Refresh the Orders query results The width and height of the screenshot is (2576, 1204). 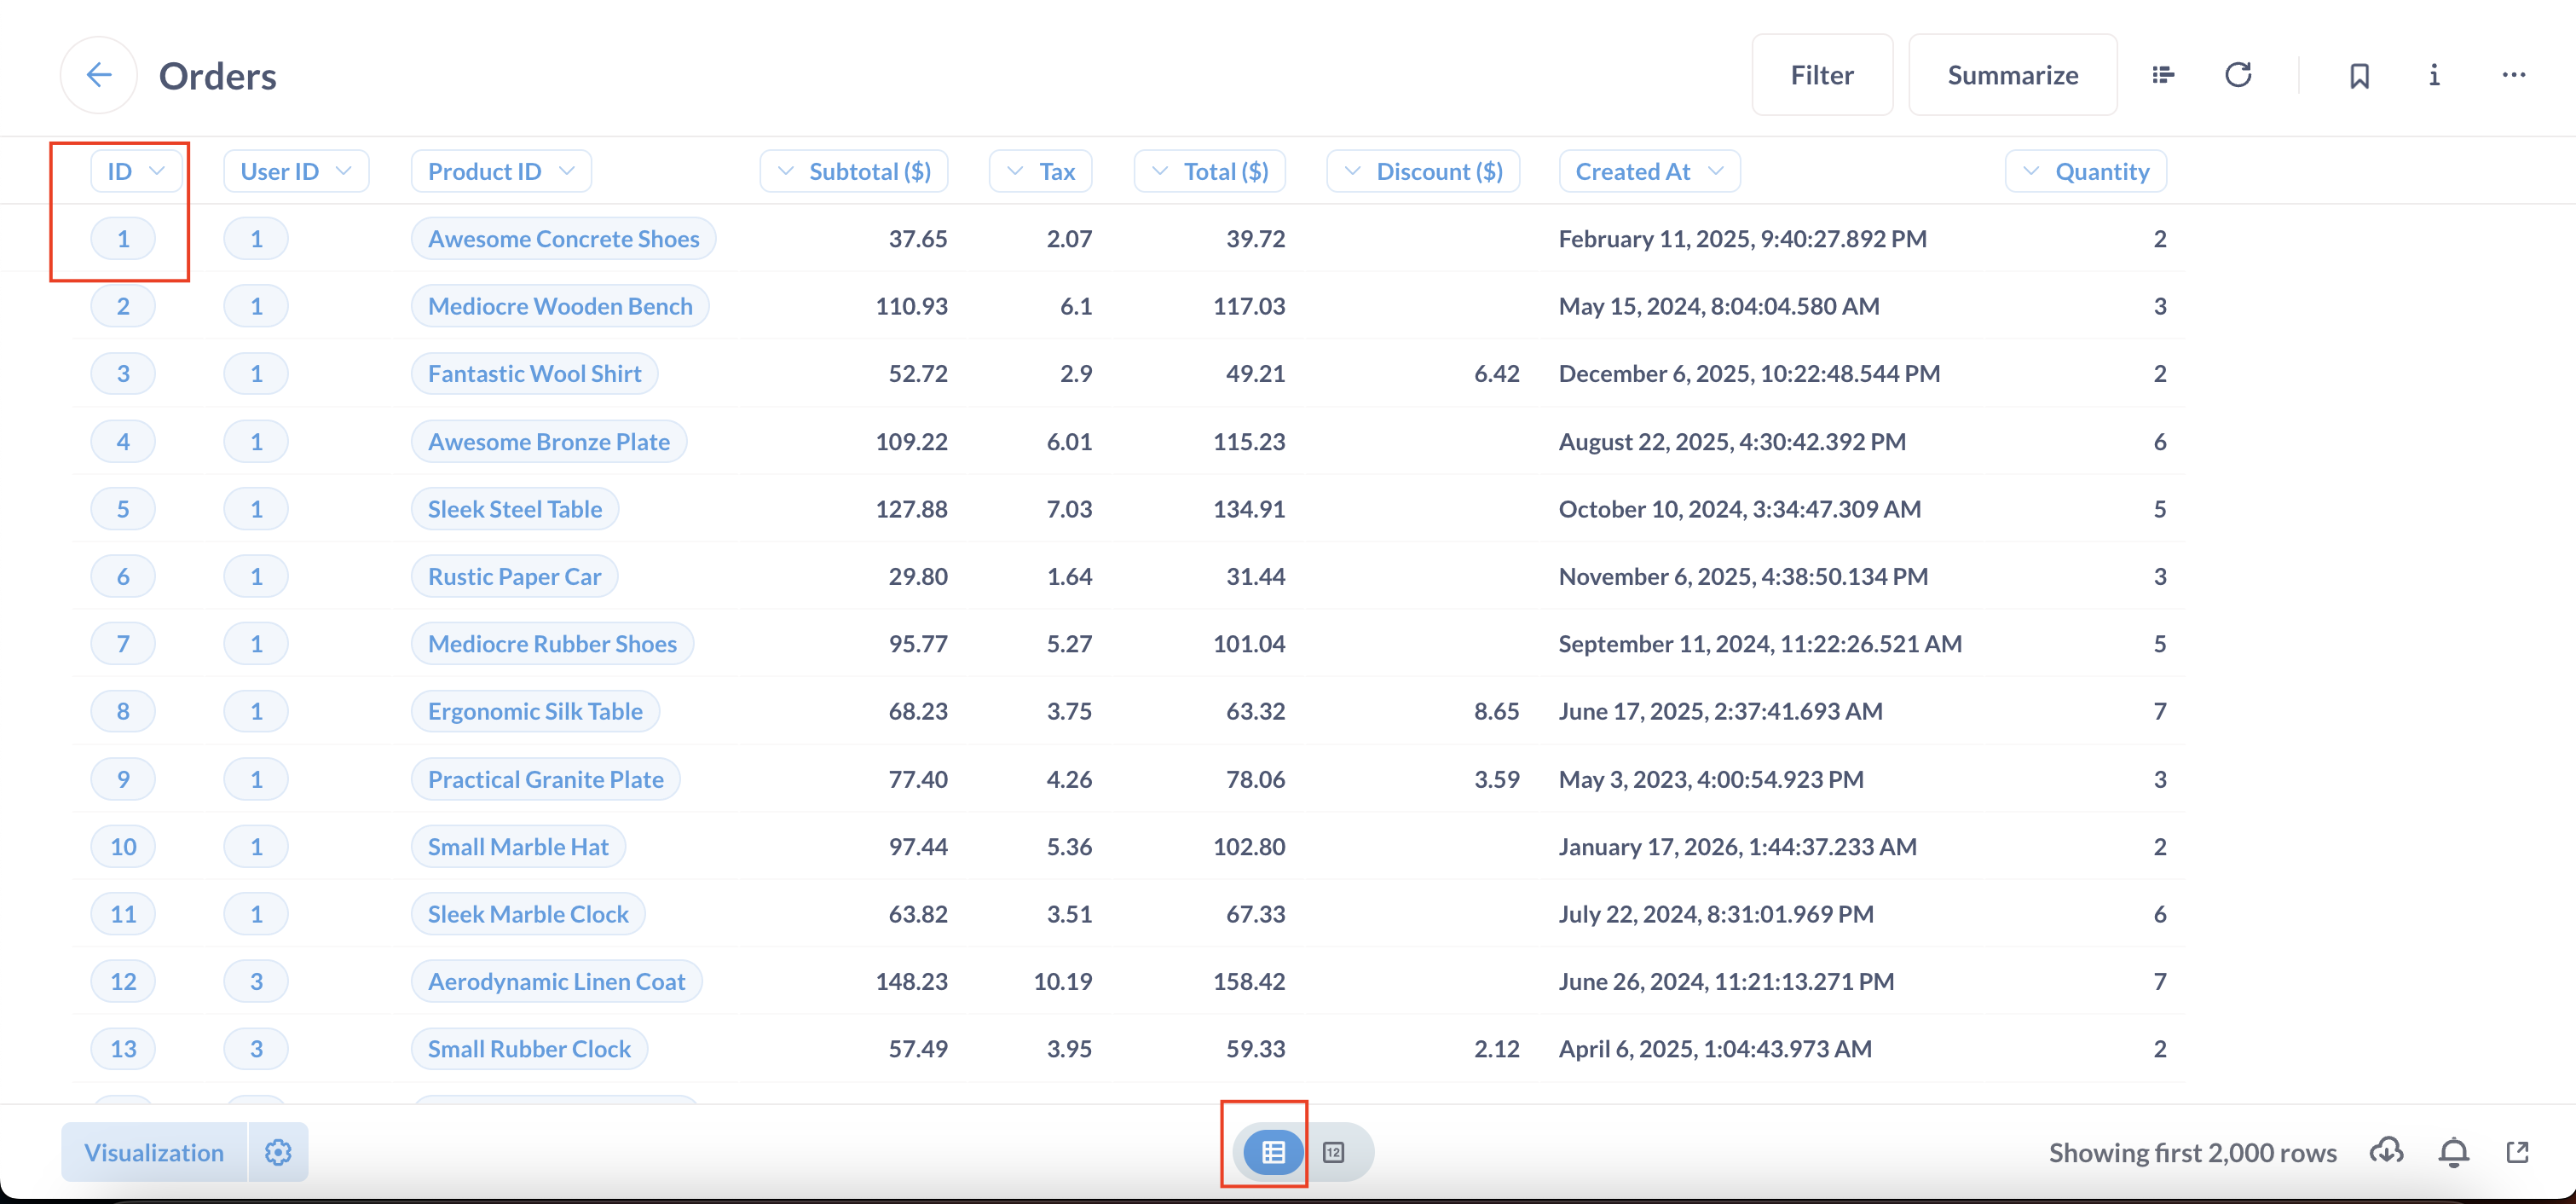[x=2239, y=74]
